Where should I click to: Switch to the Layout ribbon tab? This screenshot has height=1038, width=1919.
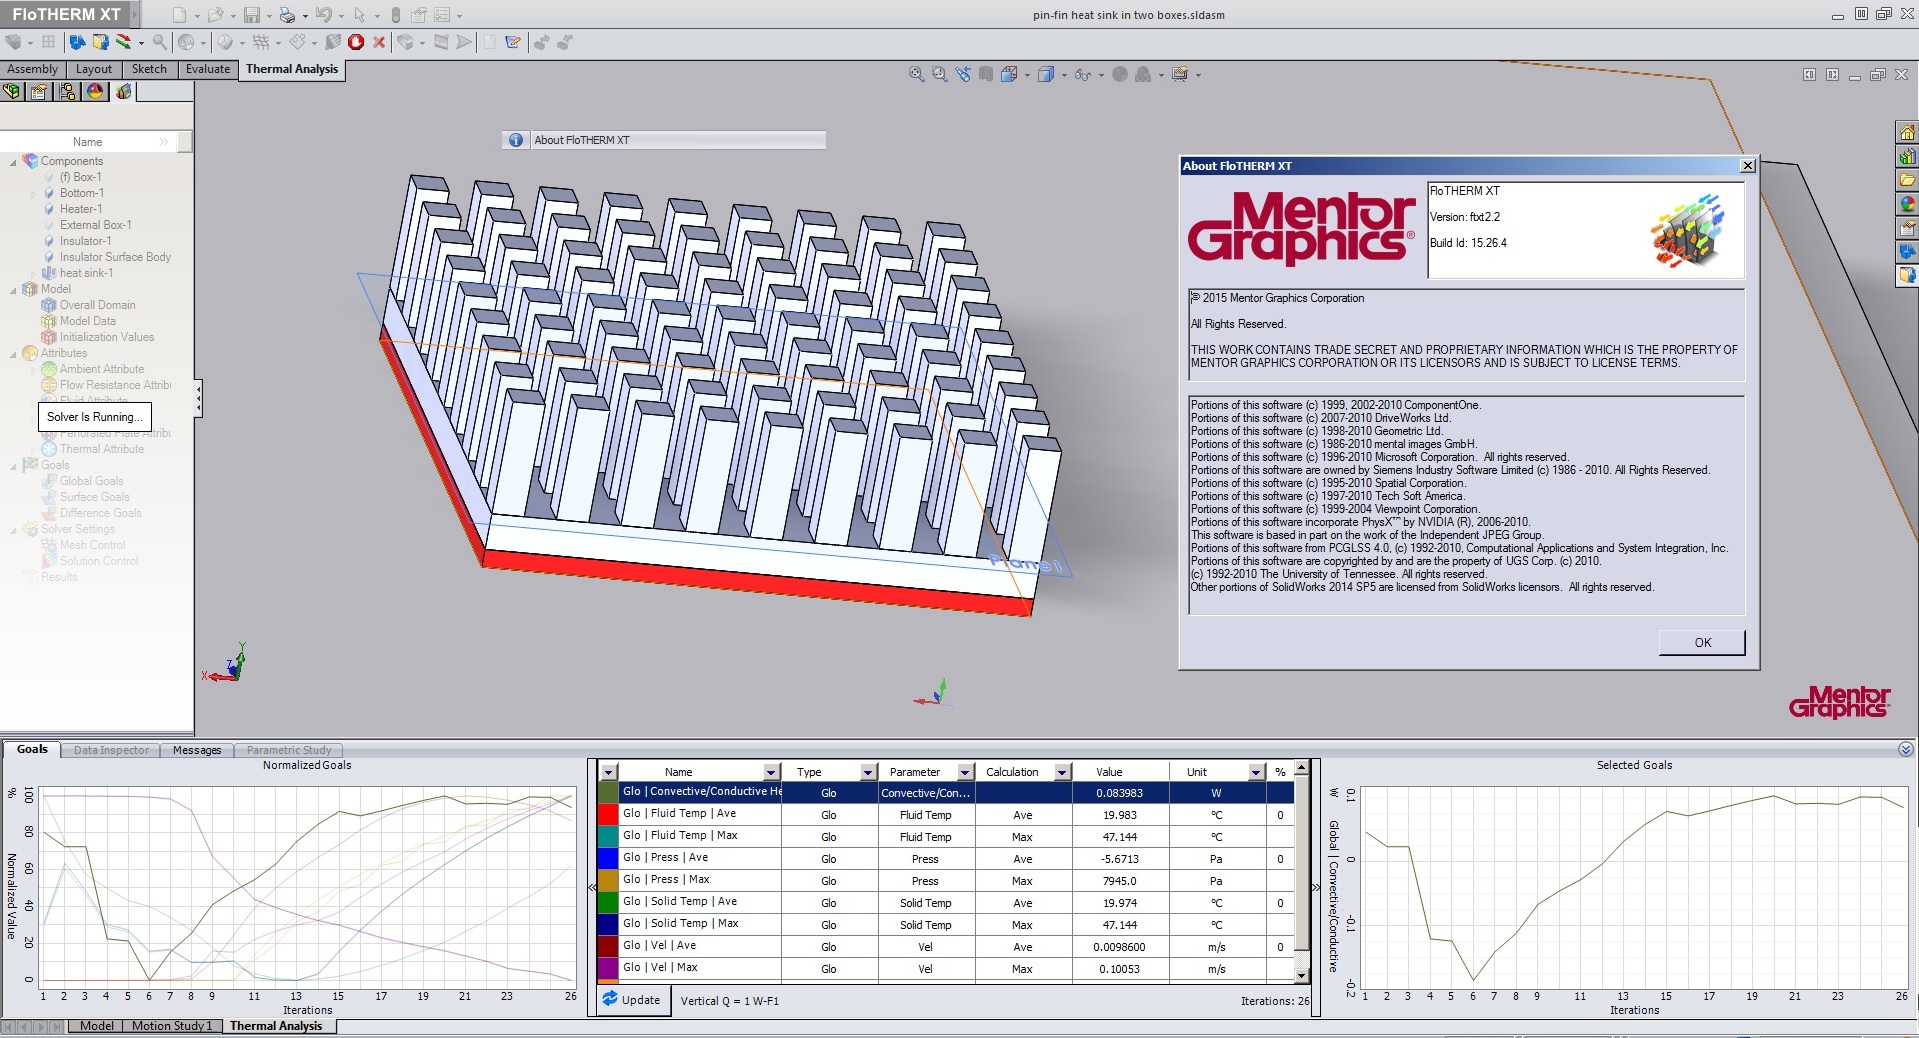coord(94,69)
